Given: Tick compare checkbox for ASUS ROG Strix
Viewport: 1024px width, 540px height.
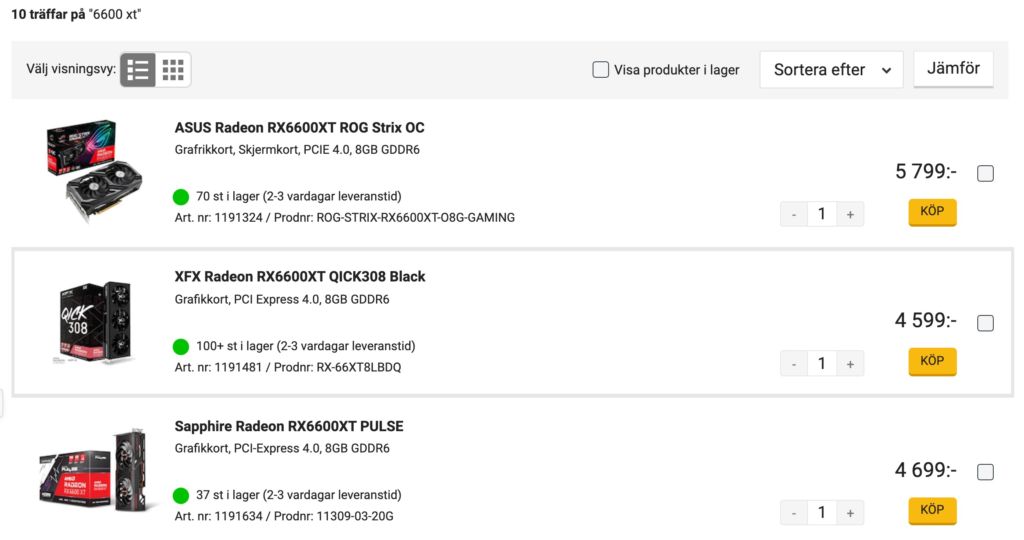Looking at the screenshot, I should (x=985, y=174).
